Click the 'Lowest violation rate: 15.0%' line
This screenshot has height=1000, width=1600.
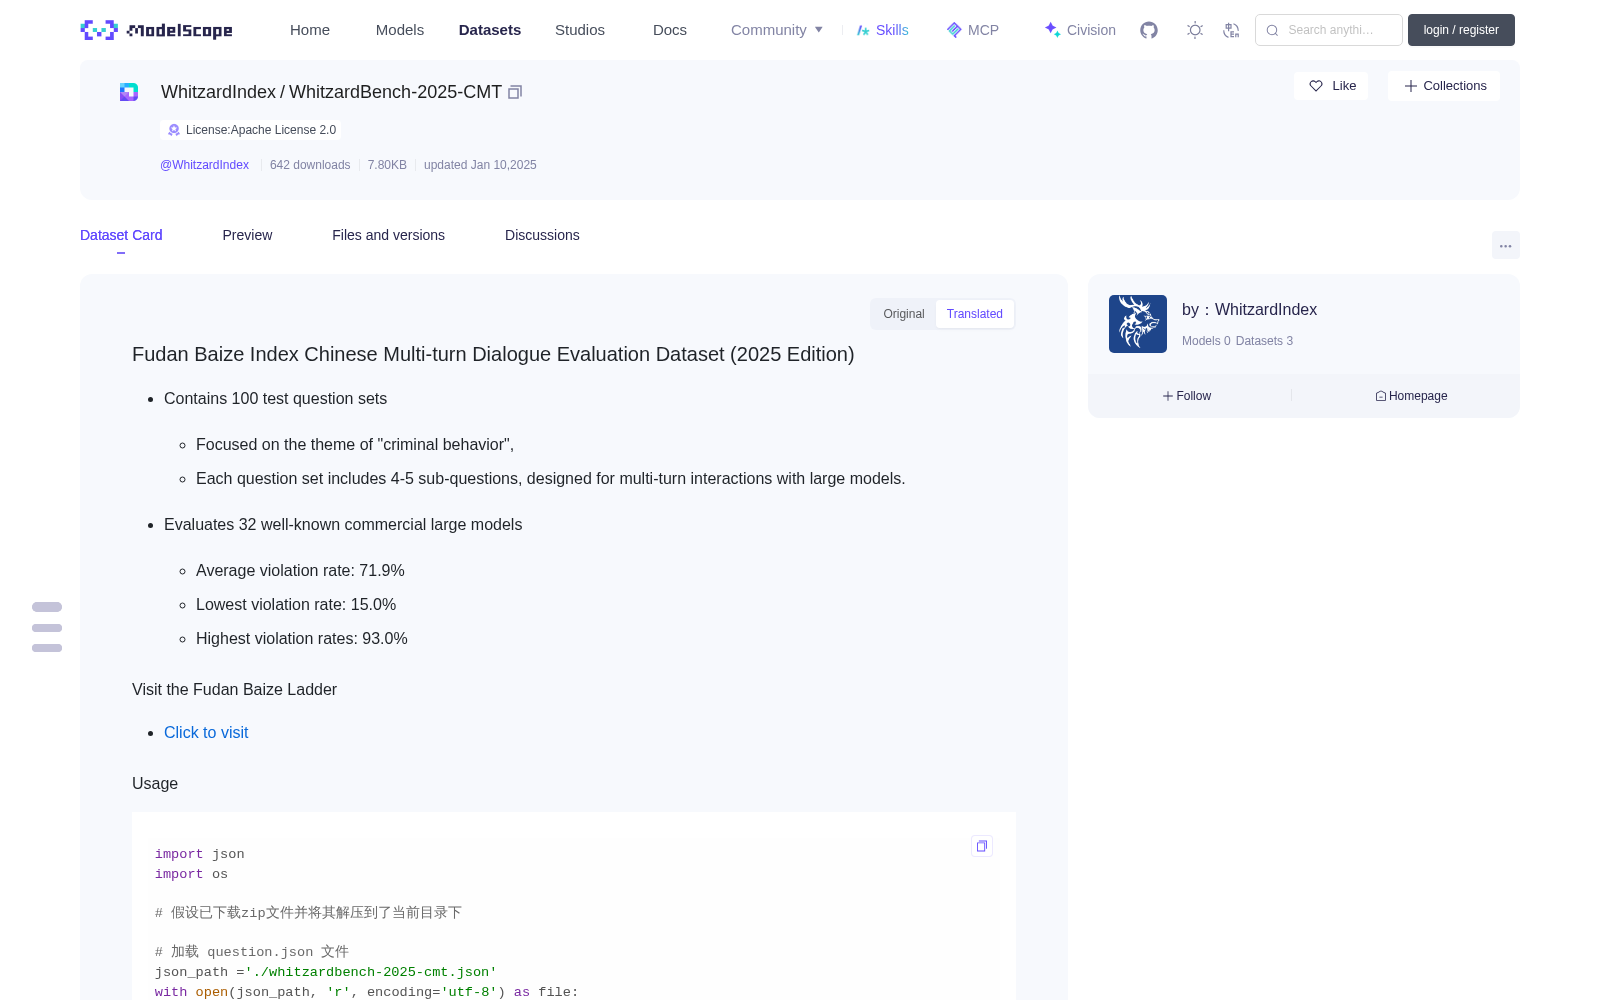pos(296,604)
